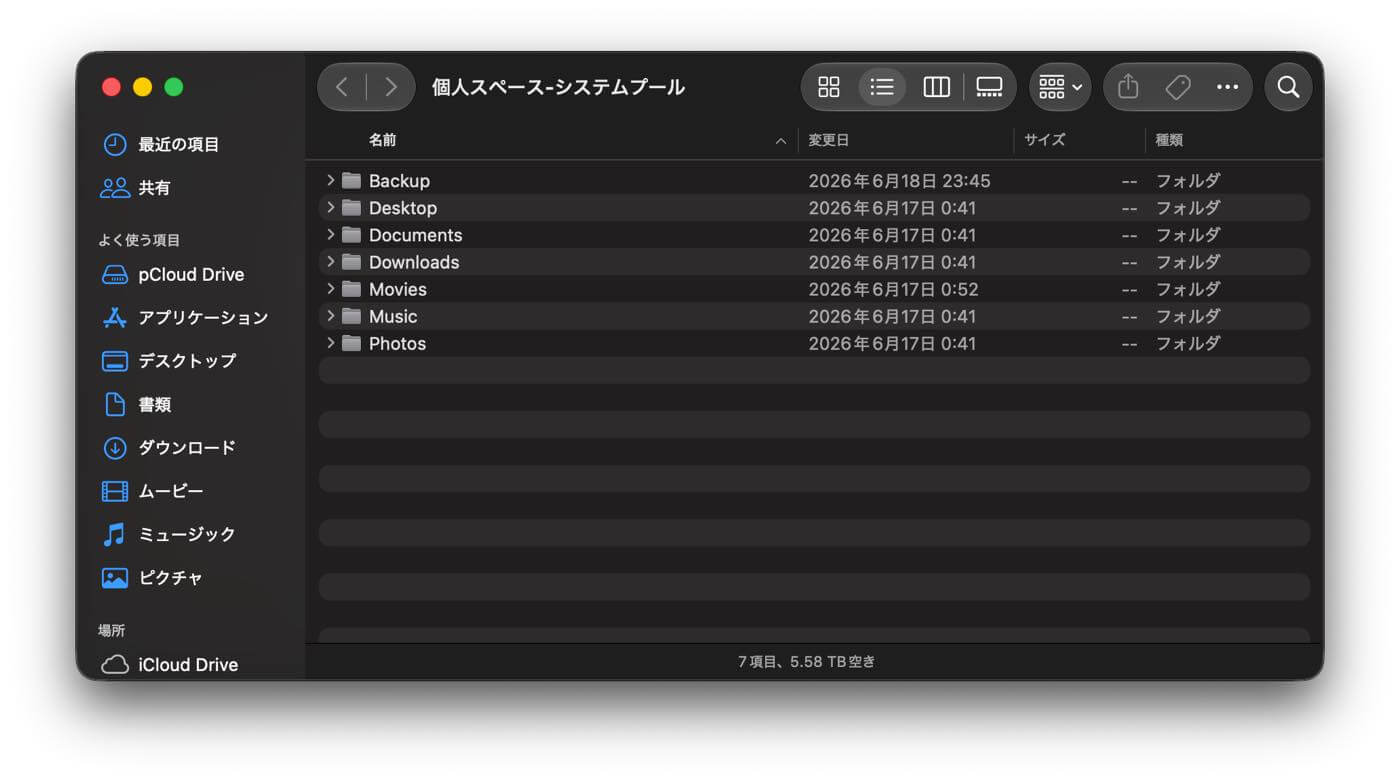Click date 2026年6月18日 23:45
1400x781 pixels.
899,181
